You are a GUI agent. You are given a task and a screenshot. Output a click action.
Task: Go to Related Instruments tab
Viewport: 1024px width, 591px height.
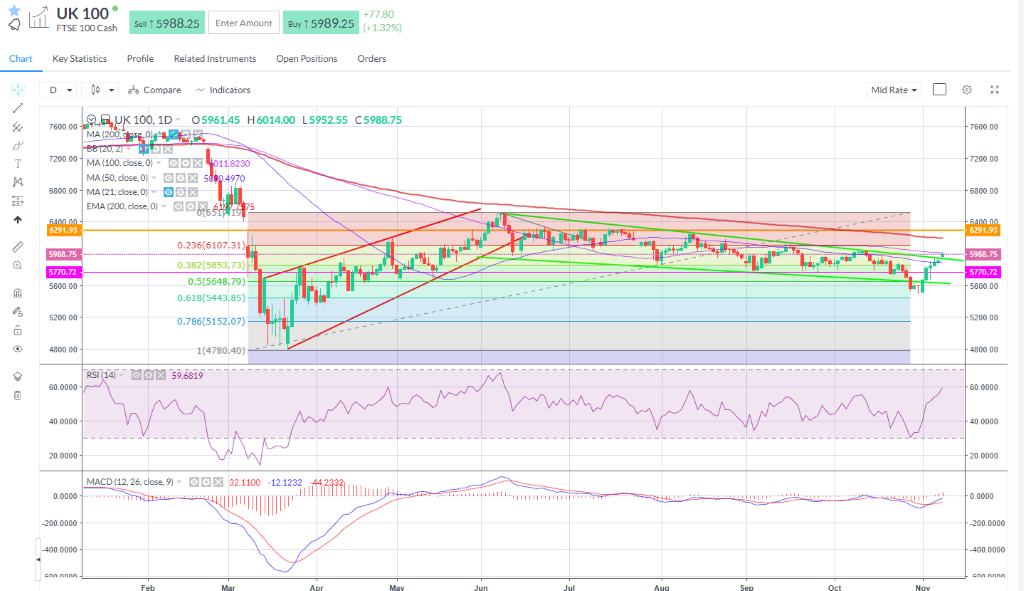coord(215,59)
